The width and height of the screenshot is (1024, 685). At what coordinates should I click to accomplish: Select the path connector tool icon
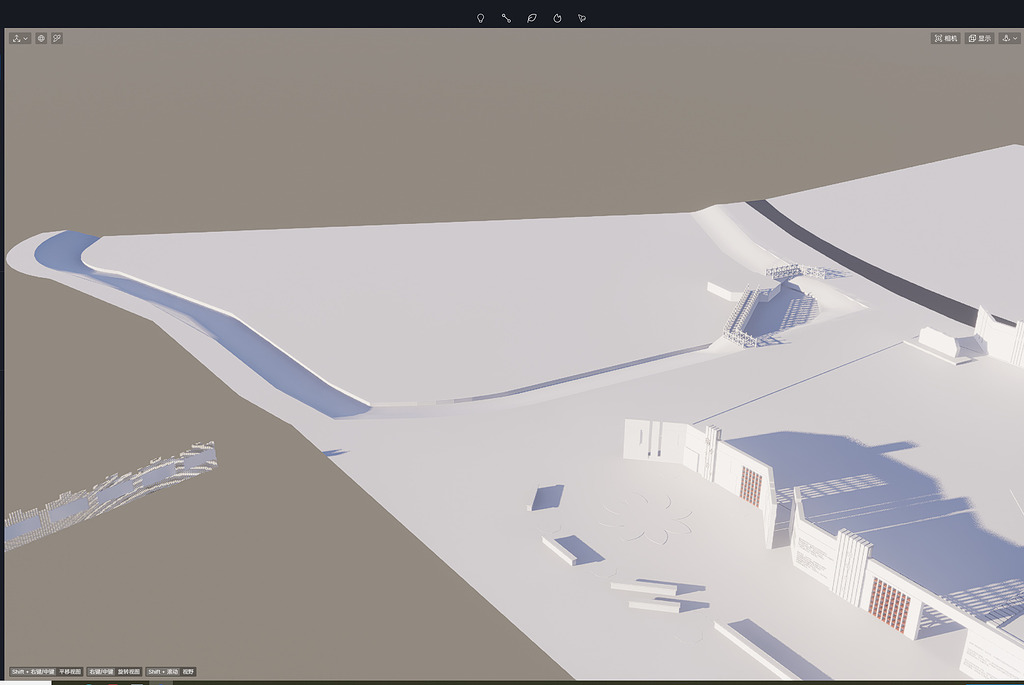pos(506,18)
